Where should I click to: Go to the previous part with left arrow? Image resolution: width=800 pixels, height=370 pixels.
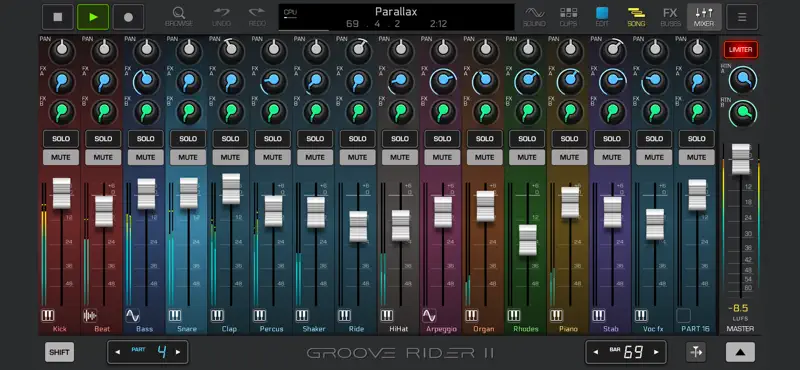[118, 352]
